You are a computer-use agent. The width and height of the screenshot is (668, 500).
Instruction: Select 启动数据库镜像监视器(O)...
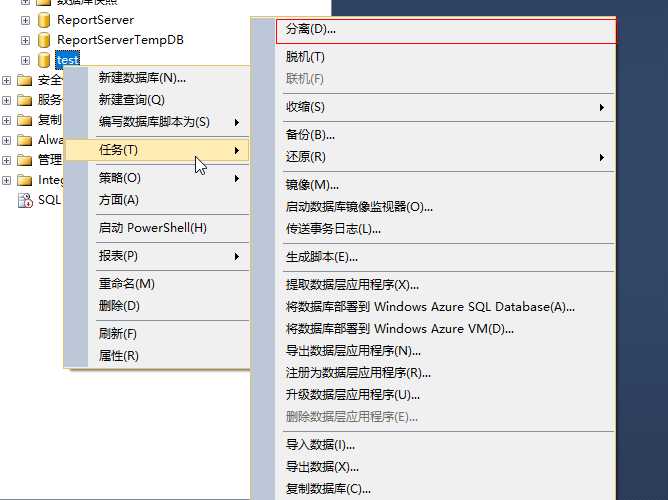[x=434, y=207]
